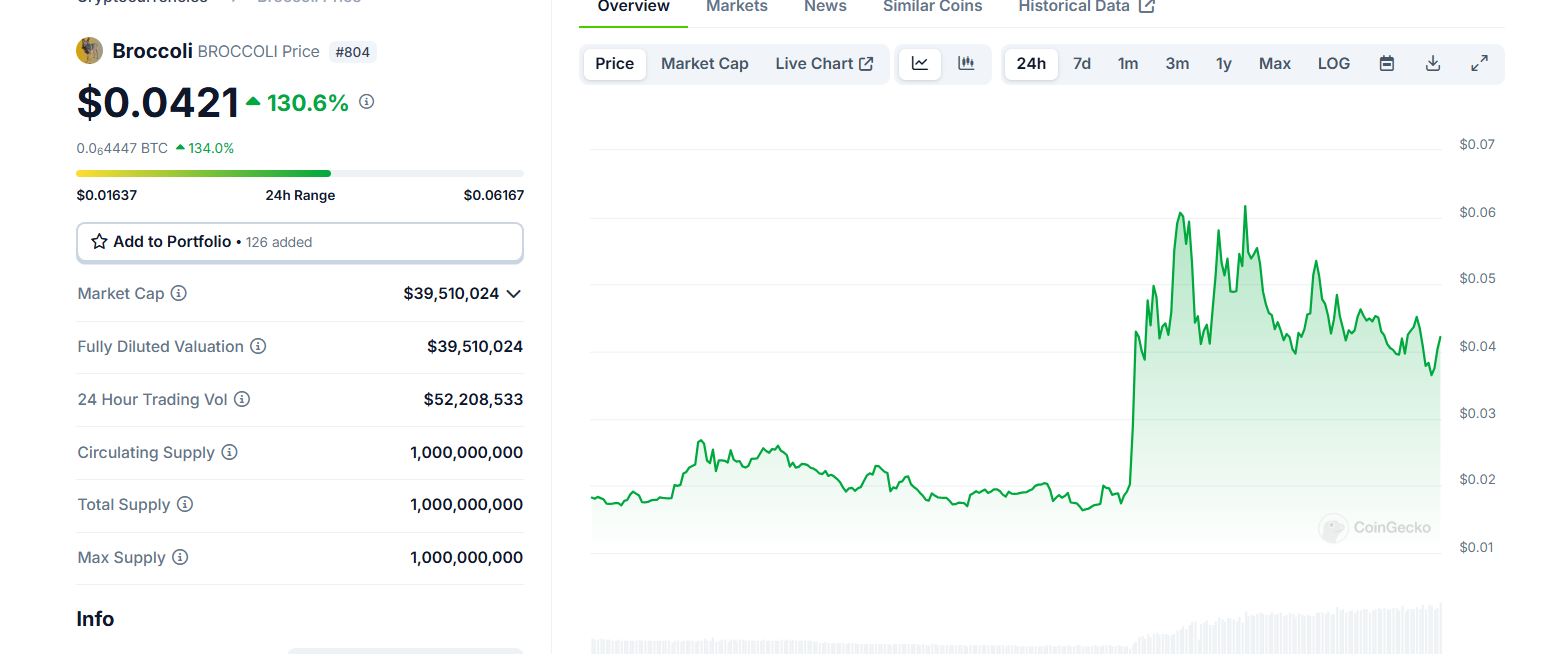This screenshot has height=654, width=1546.
Task: Open the Markets tab
Action: coord(737,7)
